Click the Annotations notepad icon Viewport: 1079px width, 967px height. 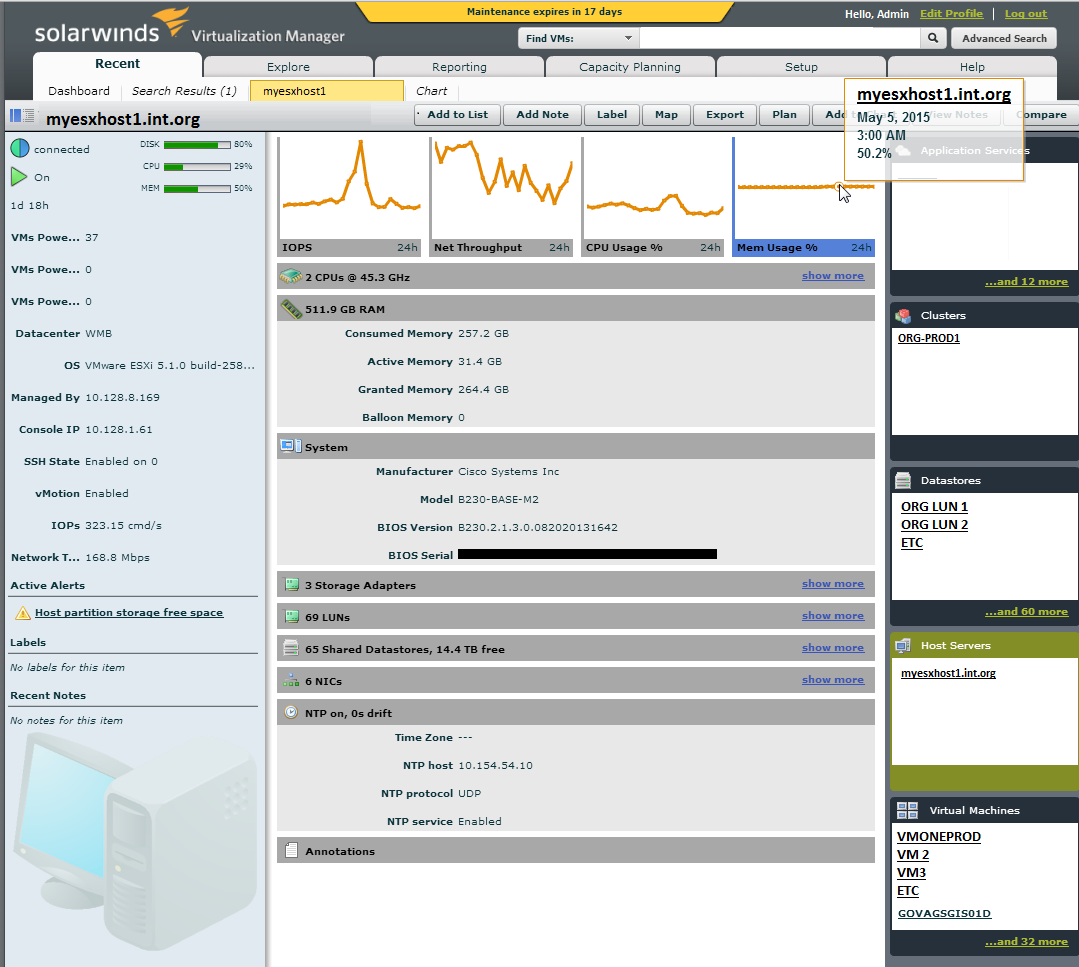pyautogui.click(x=291, y=851)
